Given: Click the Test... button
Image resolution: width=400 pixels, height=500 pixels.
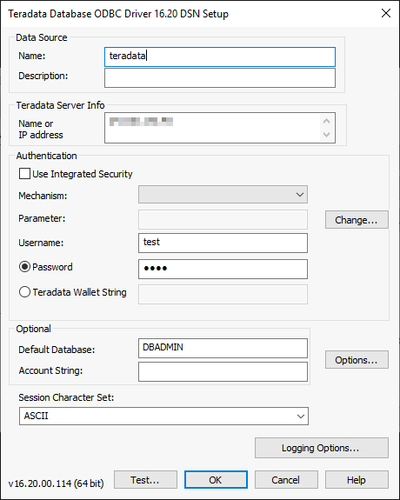Looking at the screenshot, I should pyautogui.click(x=145, y=480).
